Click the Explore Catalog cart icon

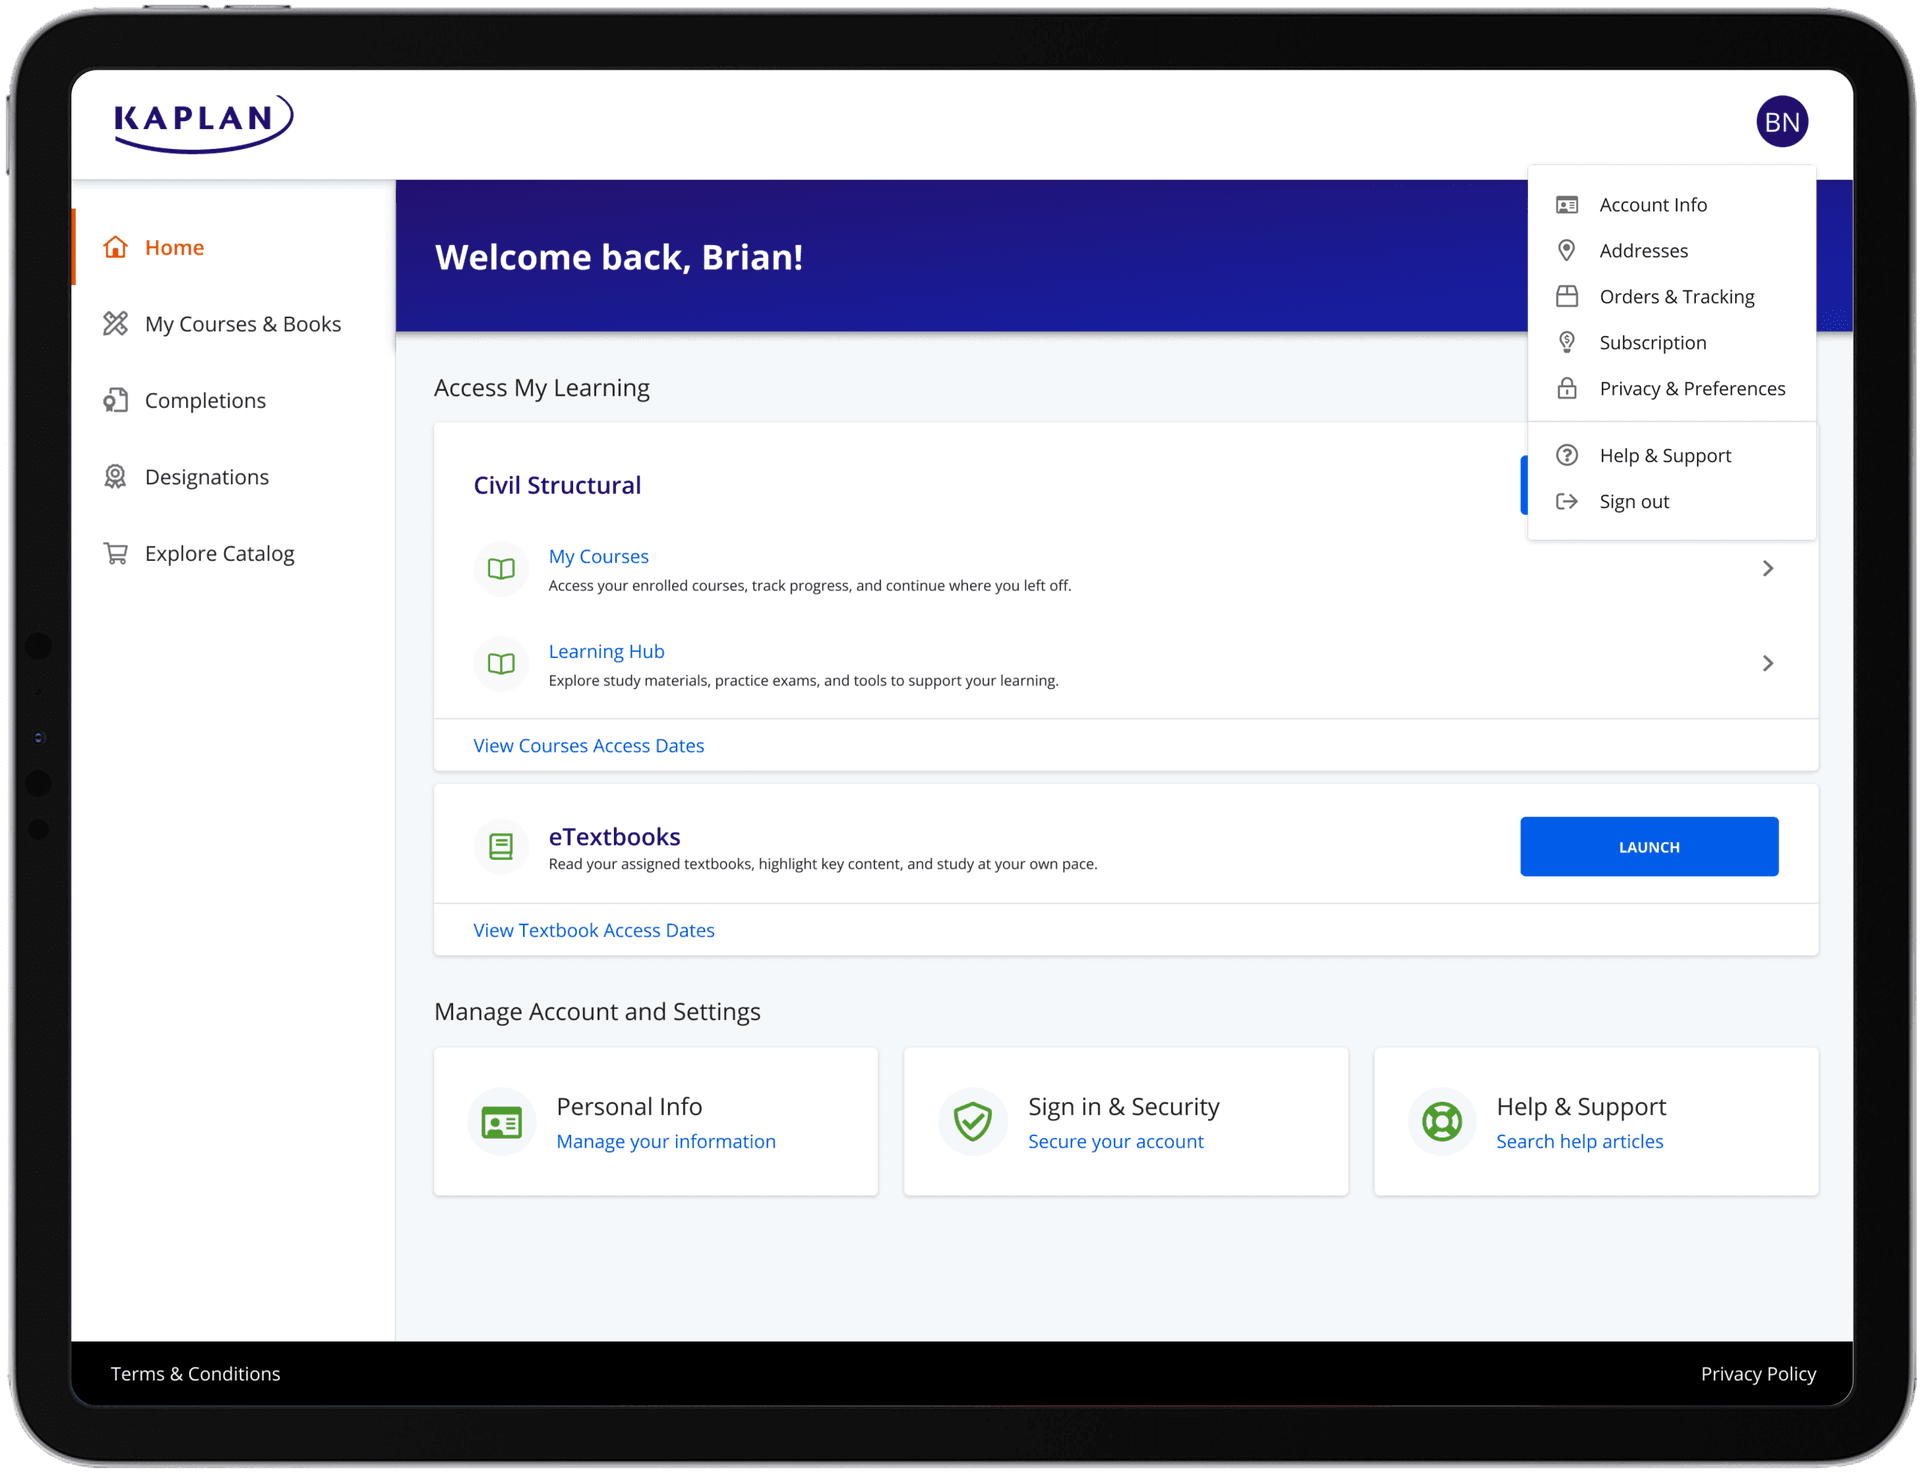116,553
